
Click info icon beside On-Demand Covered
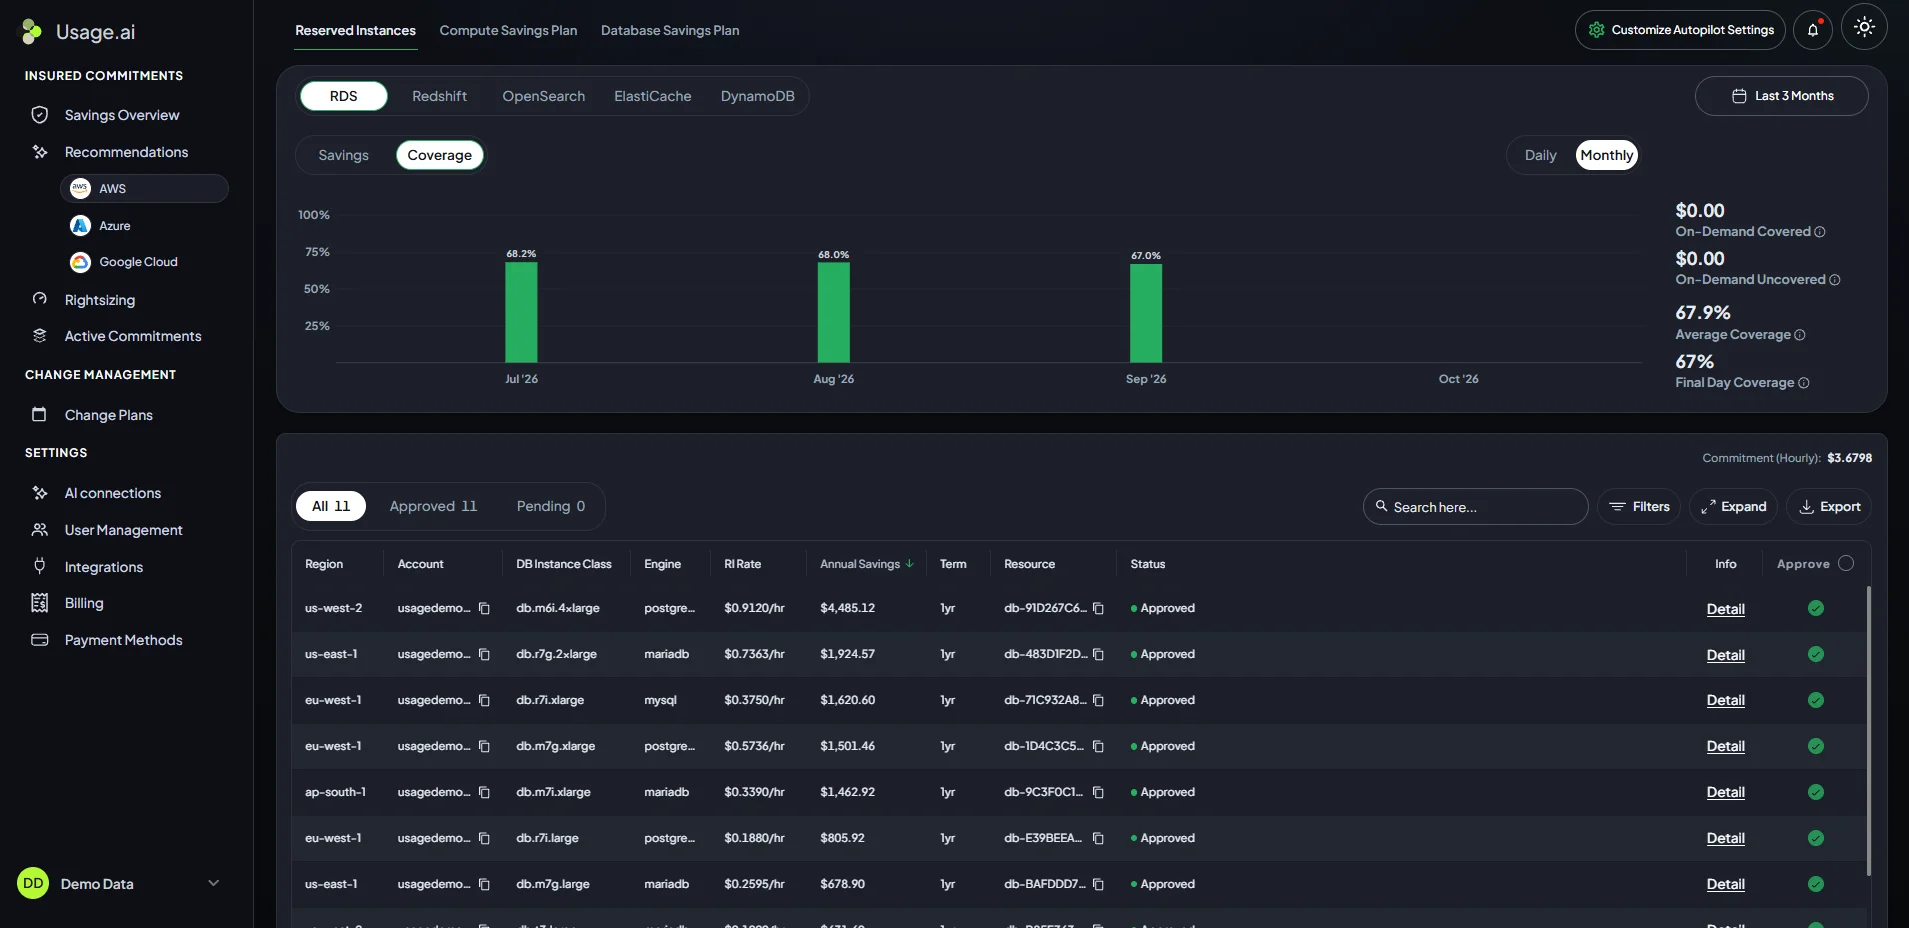pos(1820,232)
